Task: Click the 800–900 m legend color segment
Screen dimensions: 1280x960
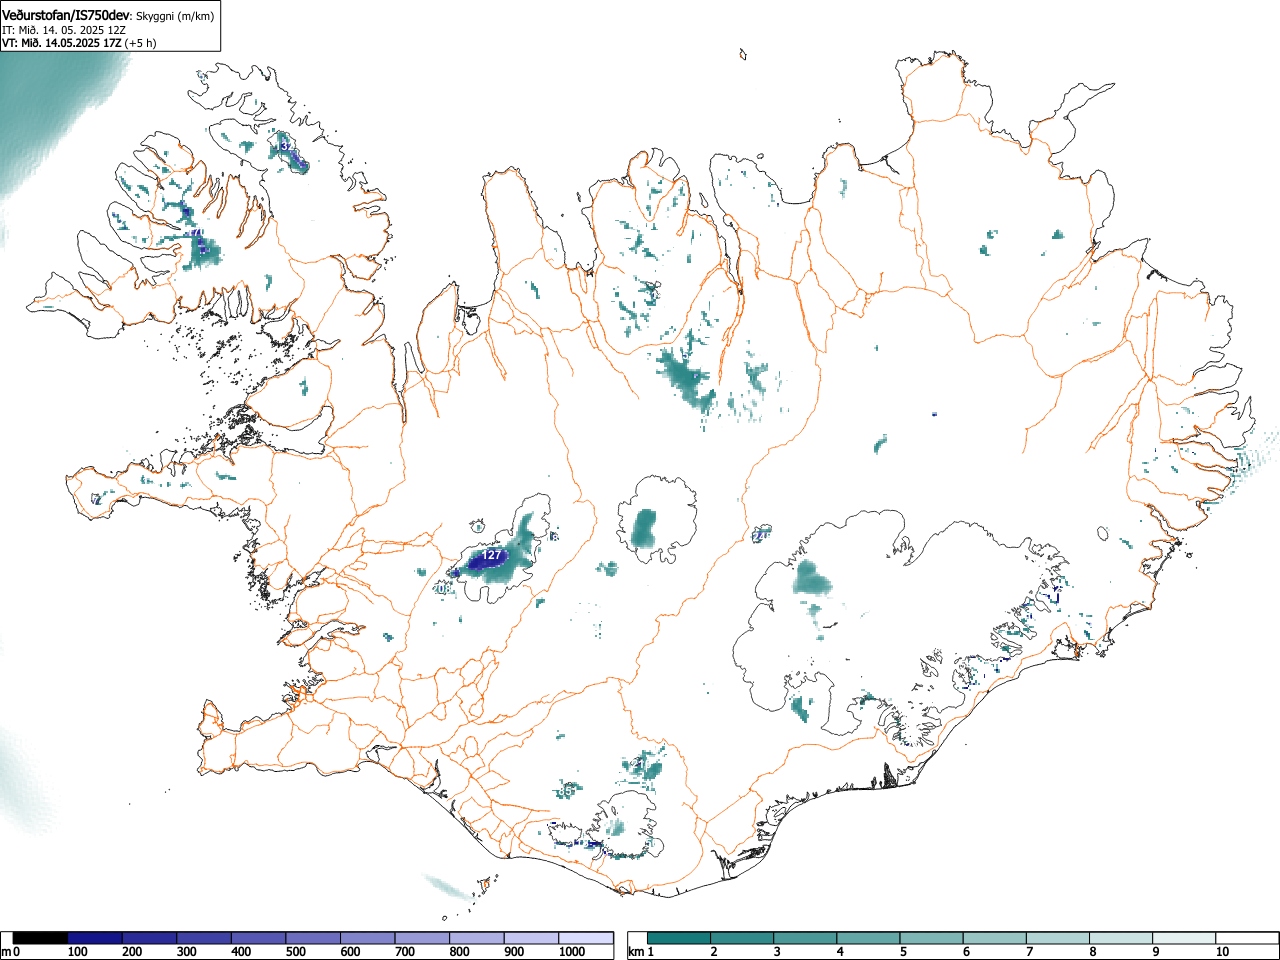Action: (477, 938)
